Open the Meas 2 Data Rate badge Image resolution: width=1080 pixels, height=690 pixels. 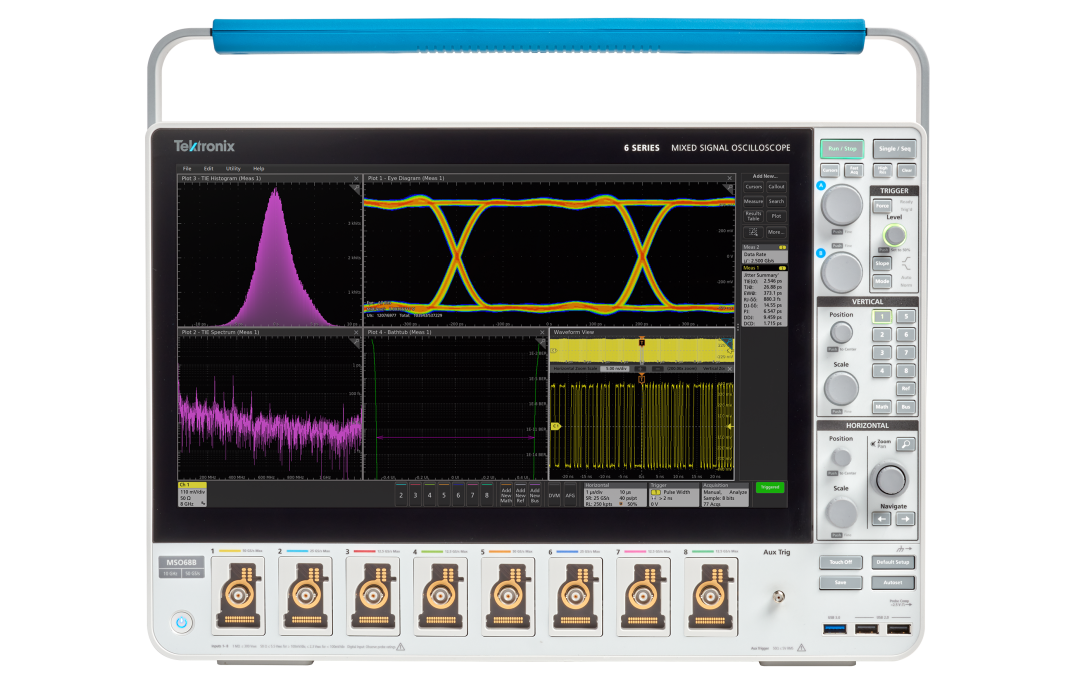tap(765, 253)
